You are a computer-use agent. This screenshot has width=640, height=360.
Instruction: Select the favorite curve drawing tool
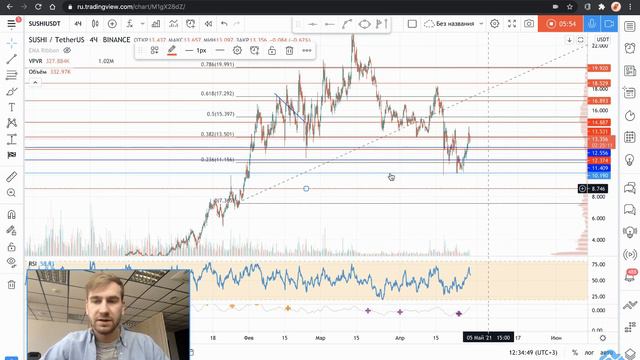347,24
